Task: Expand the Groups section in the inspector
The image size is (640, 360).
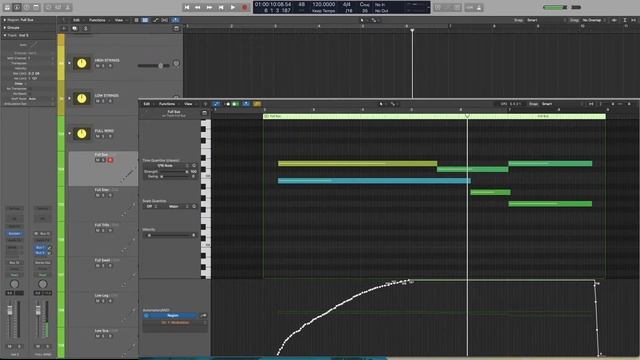Action: 4,27
